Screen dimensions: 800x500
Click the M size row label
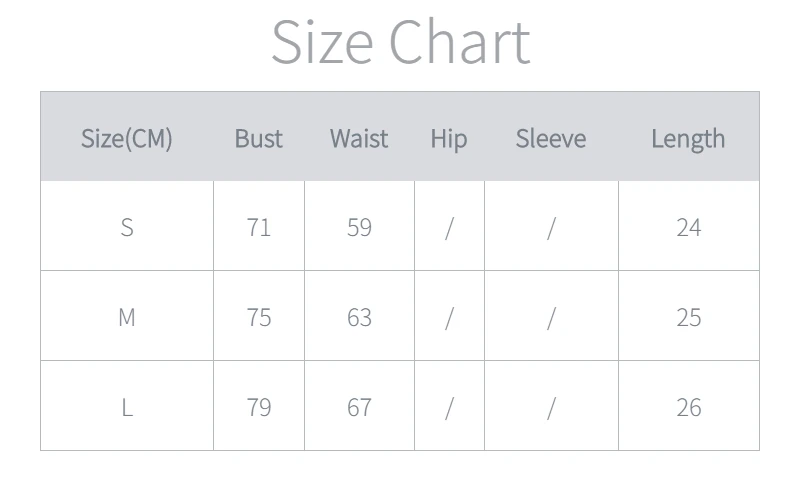(x=127, y=317)
